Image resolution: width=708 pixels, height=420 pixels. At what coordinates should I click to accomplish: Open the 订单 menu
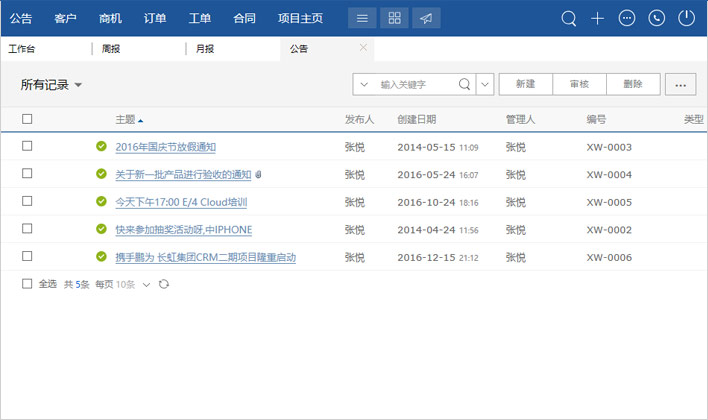tap(155, 18)
